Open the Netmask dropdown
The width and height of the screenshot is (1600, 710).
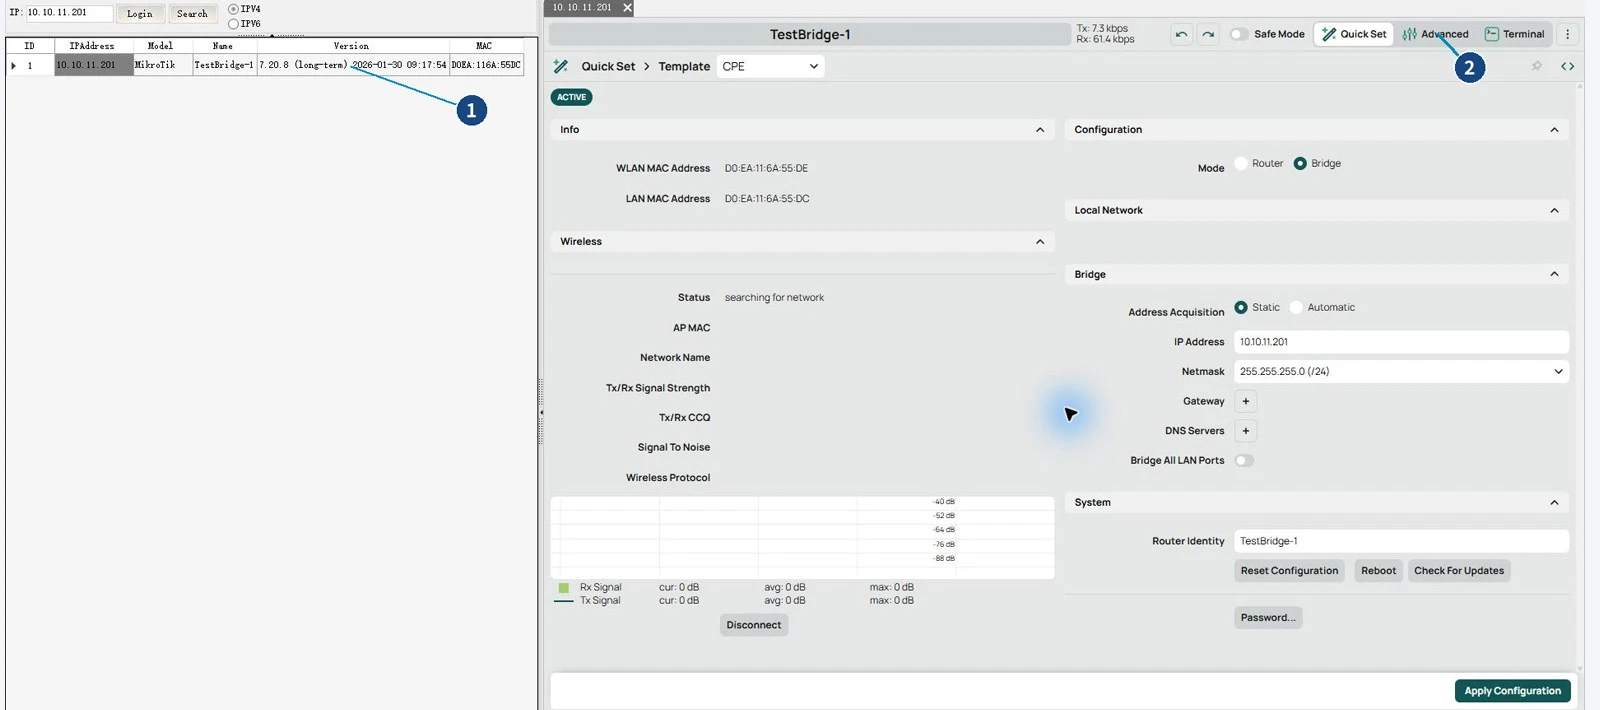point(1401,371)
